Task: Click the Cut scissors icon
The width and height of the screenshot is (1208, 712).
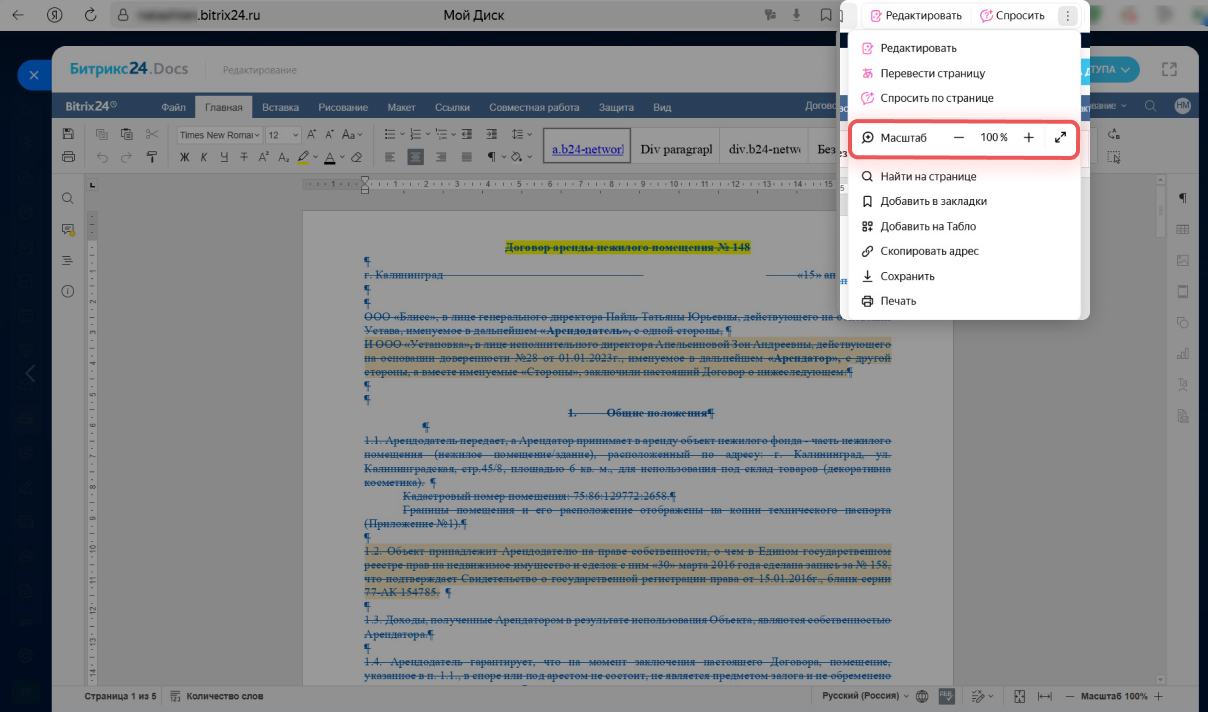Action: 152,134
